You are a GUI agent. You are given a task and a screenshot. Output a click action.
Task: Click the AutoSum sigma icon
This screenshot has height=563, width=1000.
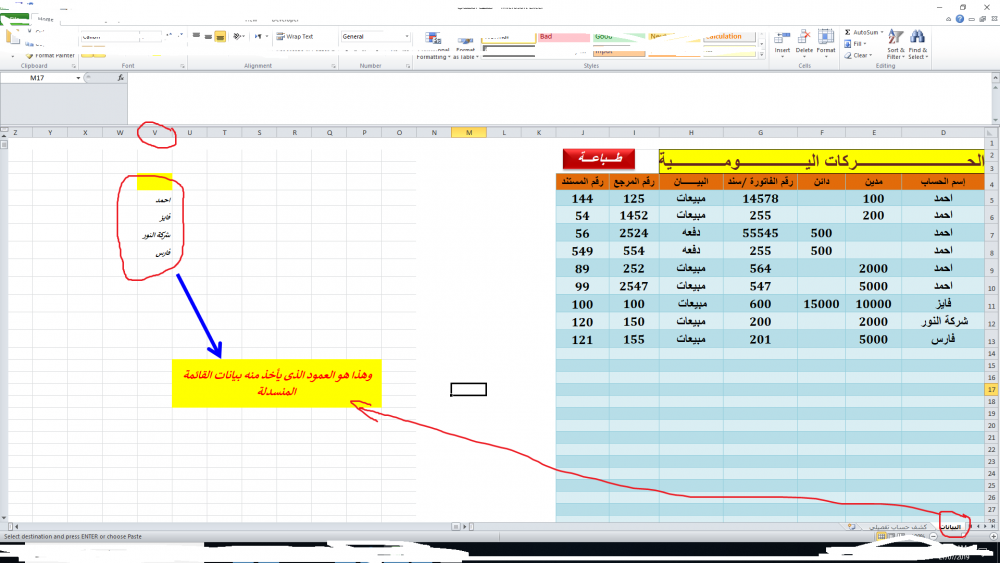(x=847, y=32)
